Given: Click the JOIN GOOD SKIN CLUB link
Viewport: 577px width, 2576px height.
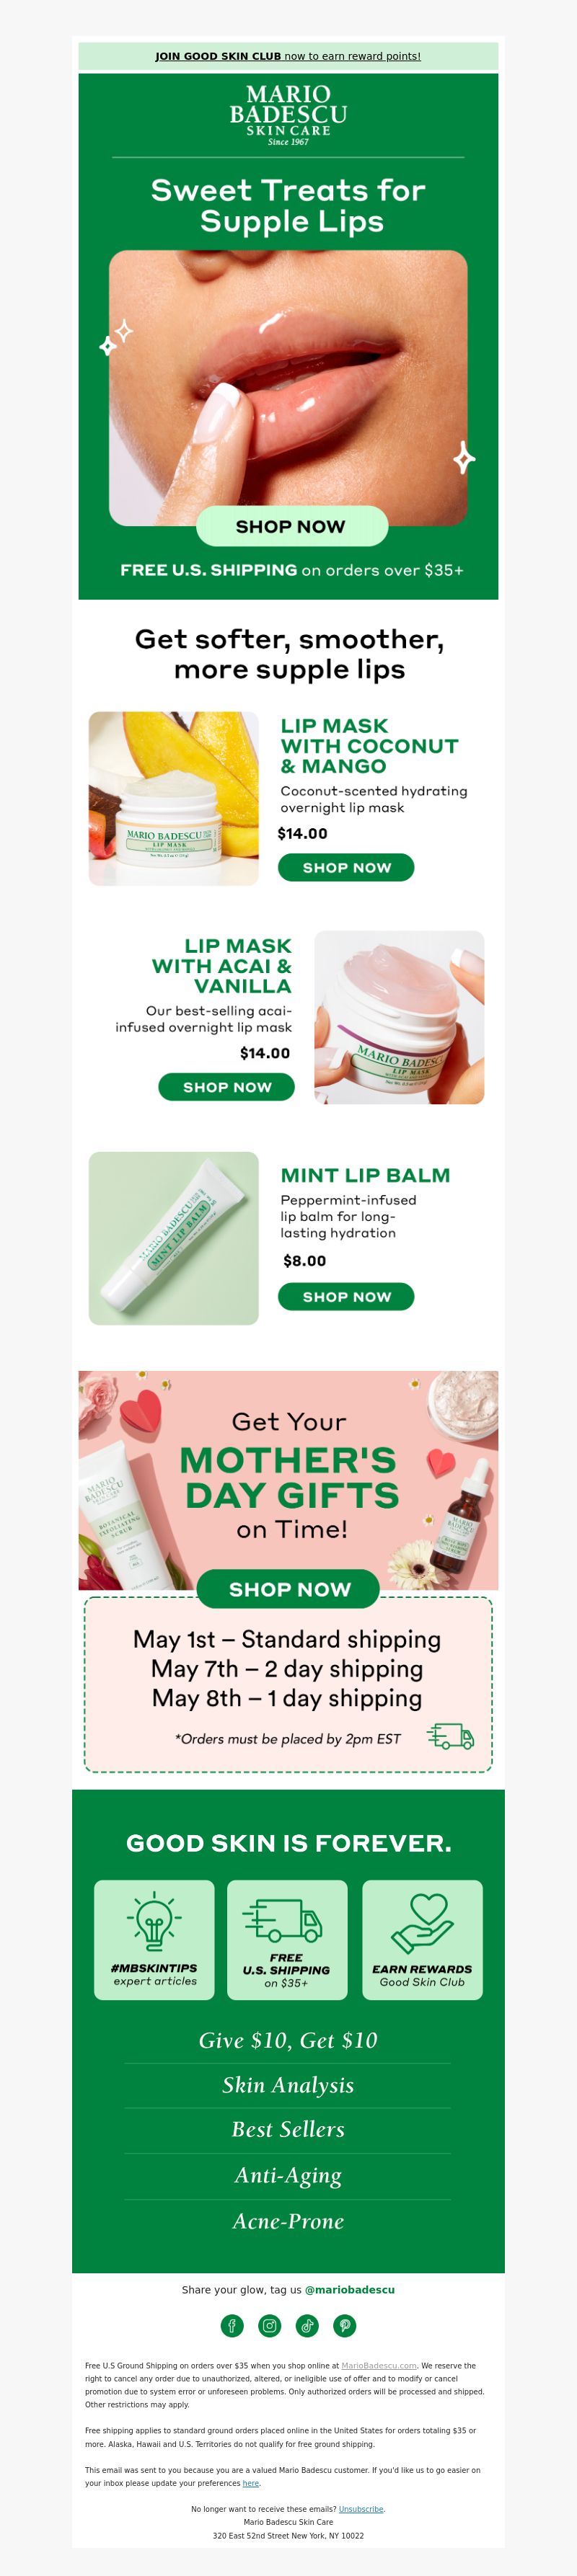Looking at the screenshot, I should click(x=218, y=56).
